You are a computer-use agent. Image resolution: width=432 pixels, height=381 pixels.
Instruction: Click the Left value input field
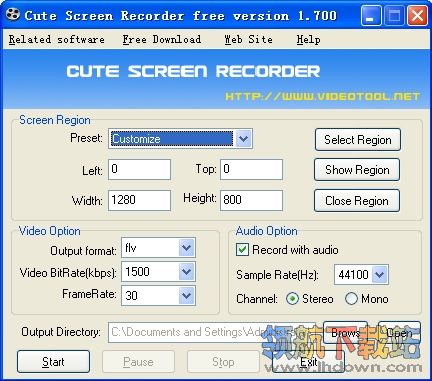coord(139,169)
